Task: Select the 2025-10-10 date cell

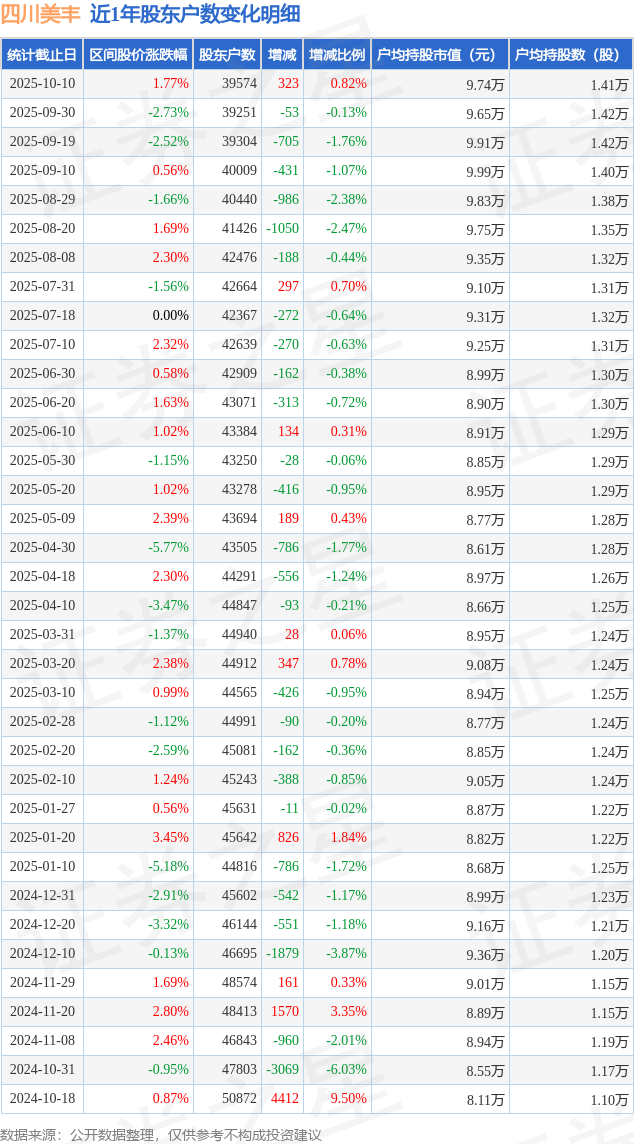Action: pyautogui.click(x=42, y=84)
